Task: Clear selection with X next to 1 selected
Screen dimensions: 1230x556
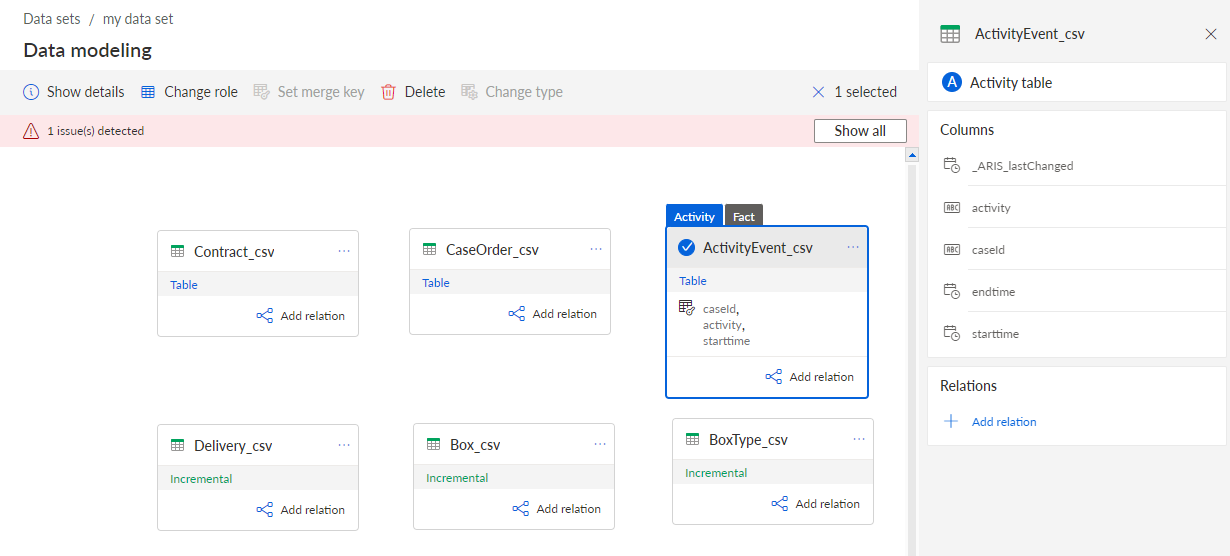Action: pyautogui.click(x=819, y=92)
